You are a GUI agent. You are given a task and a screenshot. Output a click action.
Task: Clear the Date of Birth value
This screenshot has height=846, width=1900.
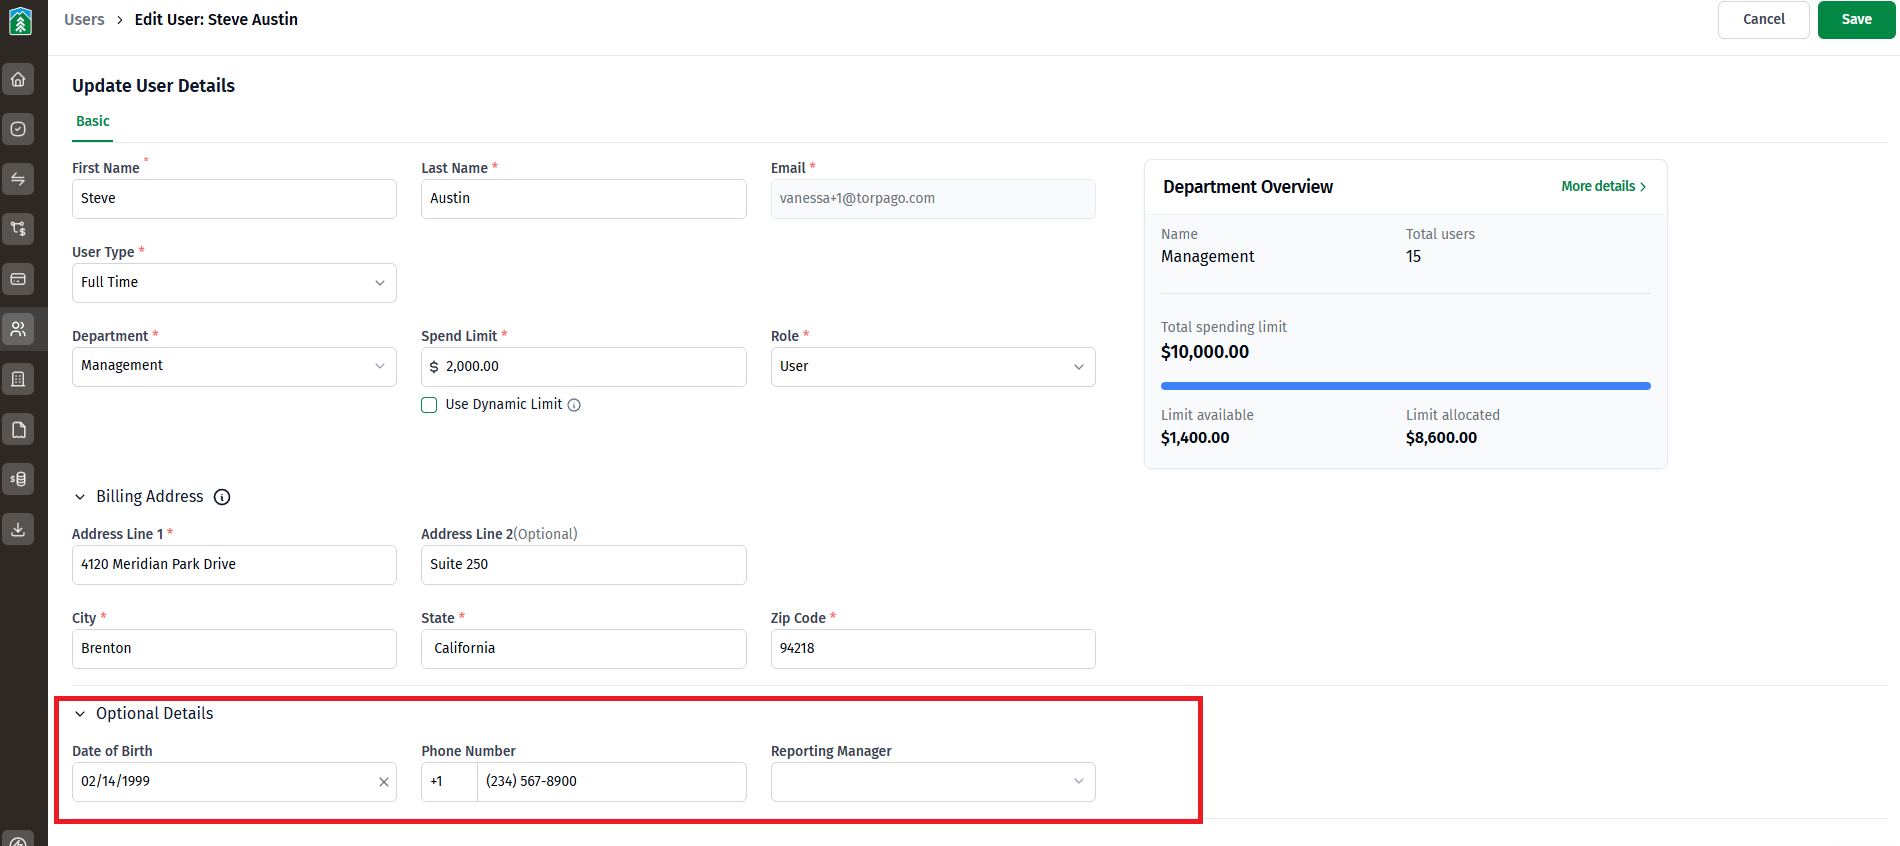(384, 782)
